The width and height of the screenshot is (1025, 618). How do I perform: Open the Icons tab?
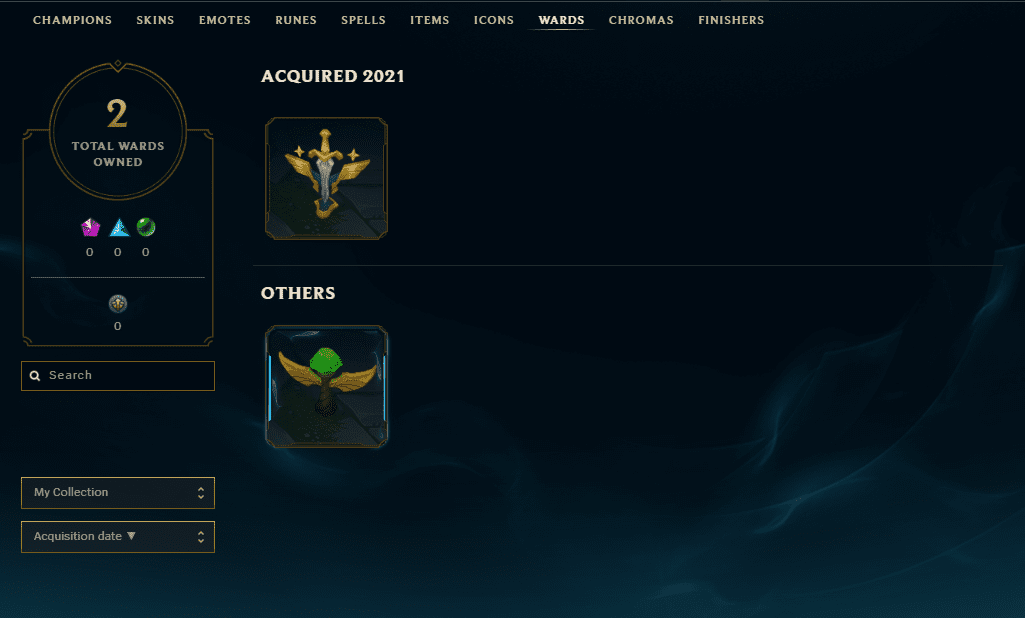tap(494, 20)
